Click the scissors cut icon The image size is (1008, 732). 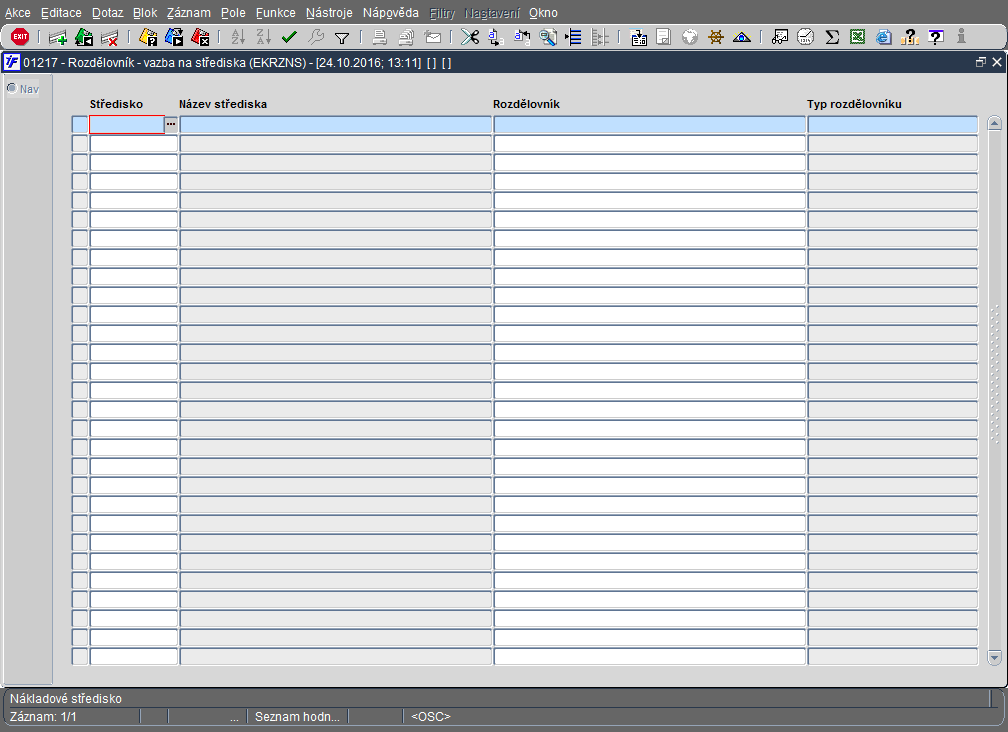(x=470, y=37)
